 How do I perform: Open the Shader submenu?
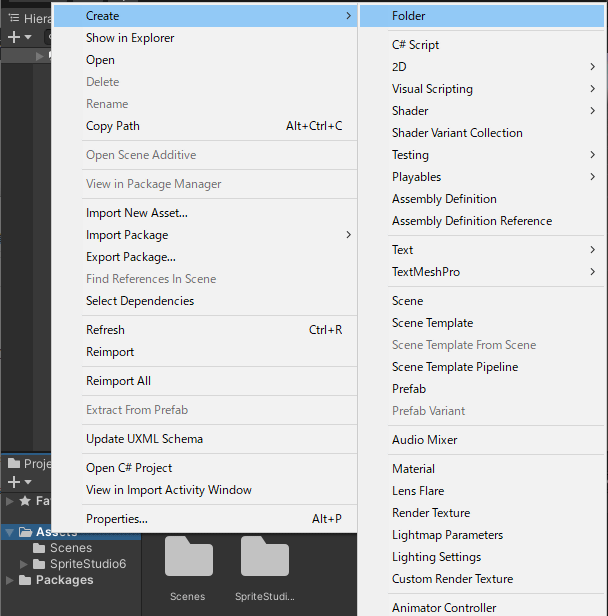coord(482,111)
